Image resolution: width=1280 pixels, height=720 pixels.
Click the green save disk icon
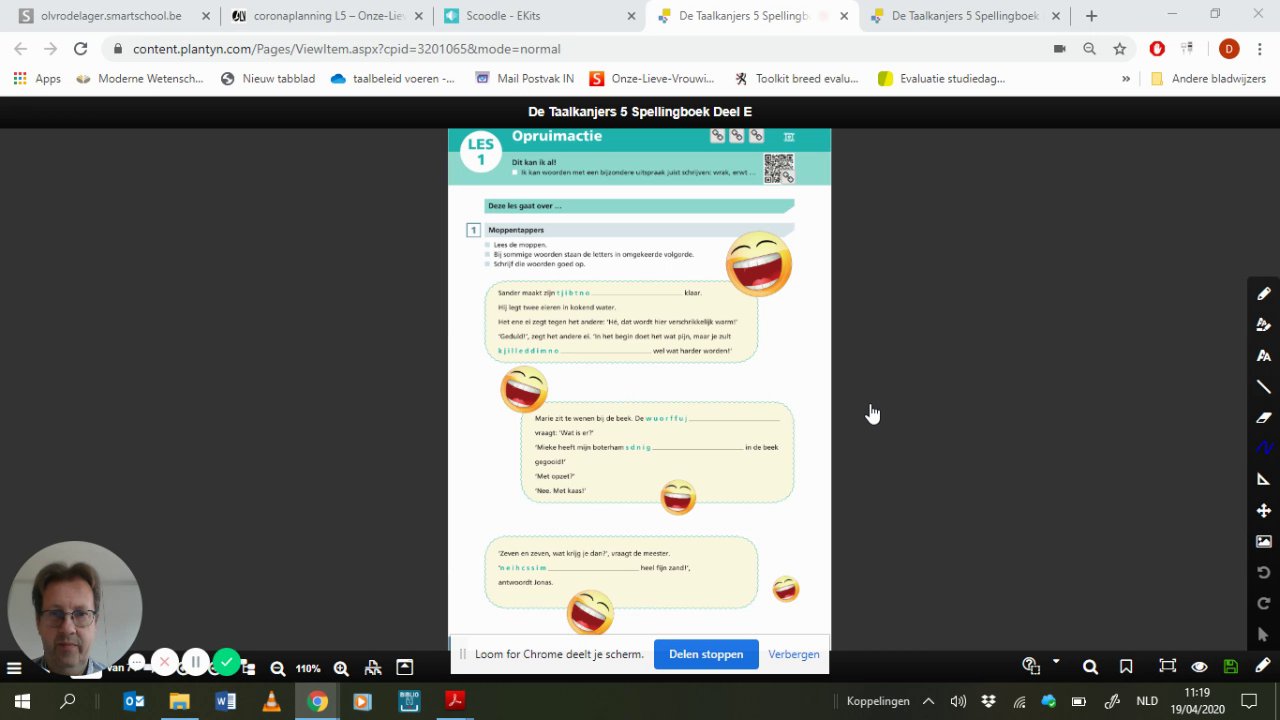(1231, 667)
